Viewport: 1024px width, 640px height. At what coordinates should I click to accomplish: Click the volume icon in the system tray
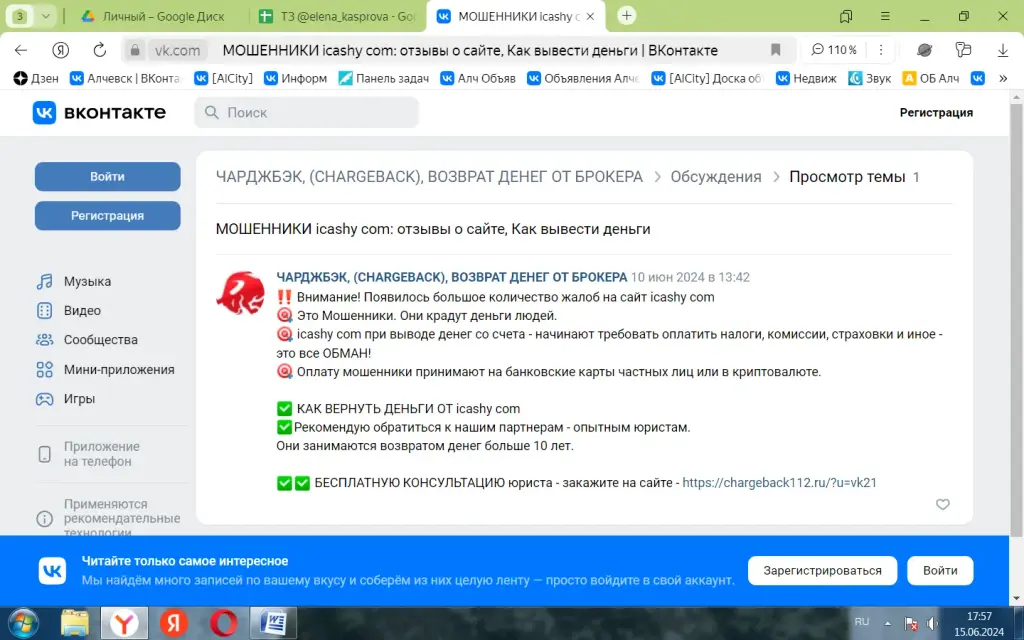[x=932, y=623]
